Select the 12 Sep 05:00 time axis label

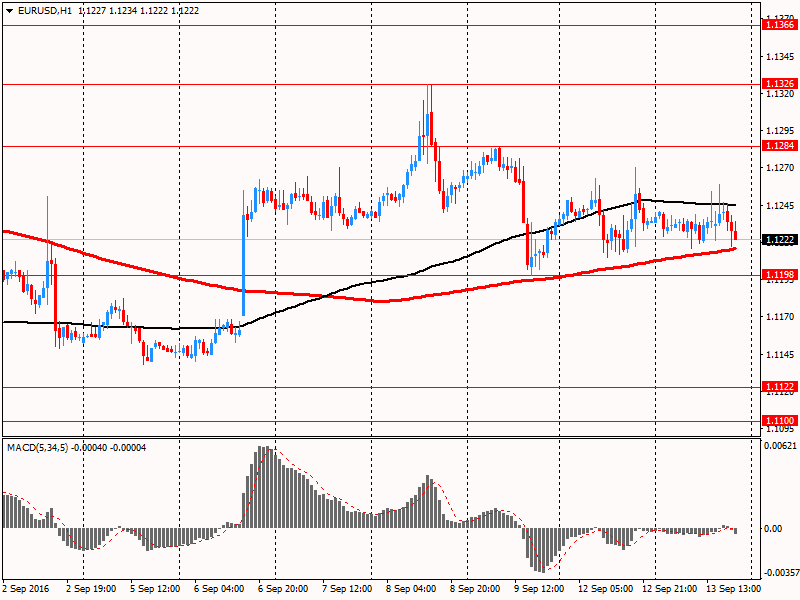pyautogui.click(x=606, y=589)
